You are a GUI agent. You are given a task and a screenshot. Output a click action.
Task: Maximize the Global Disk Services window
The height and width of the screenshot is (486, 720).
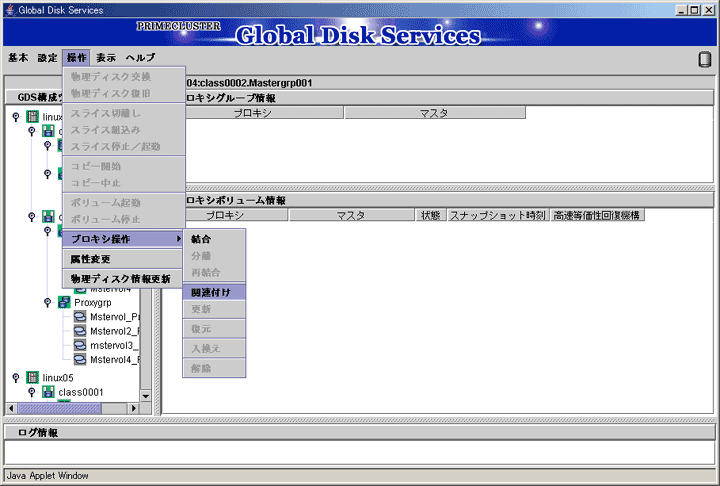click(x=695, y=10)
